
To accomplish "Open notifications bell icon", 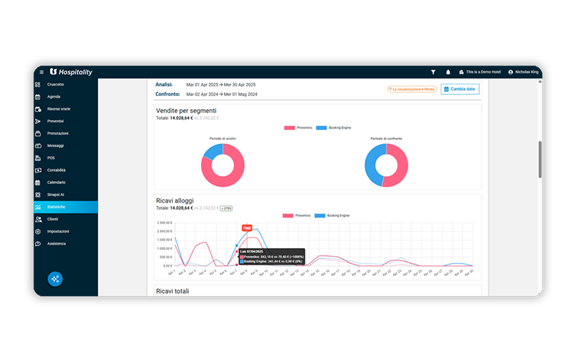I will pos(448,72).
